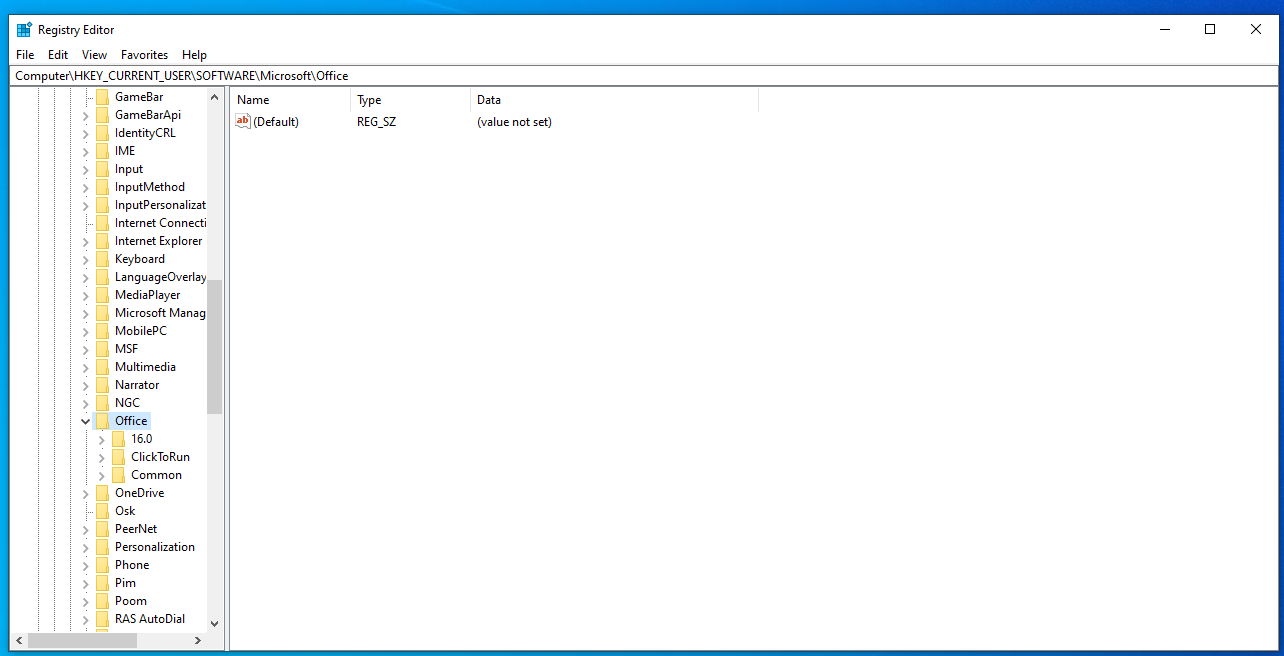Select the LanguageOverlay key label
The image size is (1284, 656).
point(160,277)
